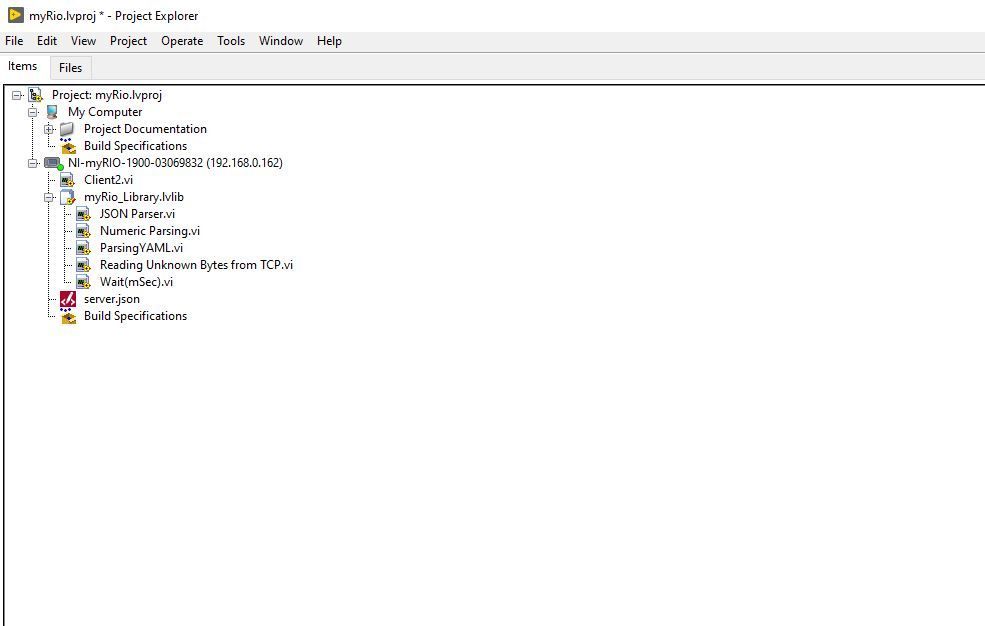Open the File menu
Screen dimensions: 985x626
pyautogui.click(x=14, y=41)
